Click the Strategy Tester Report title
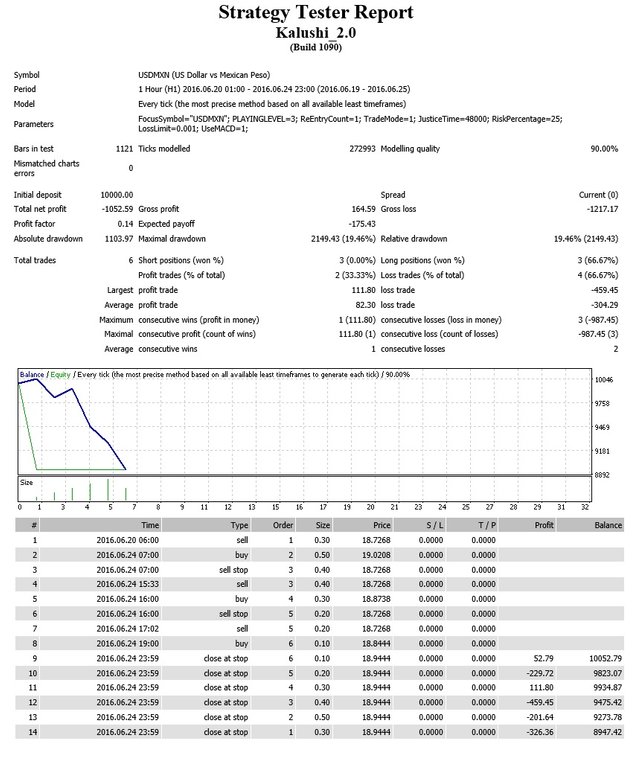The height and width of the screenshot is (759, 640). [316, 13]
